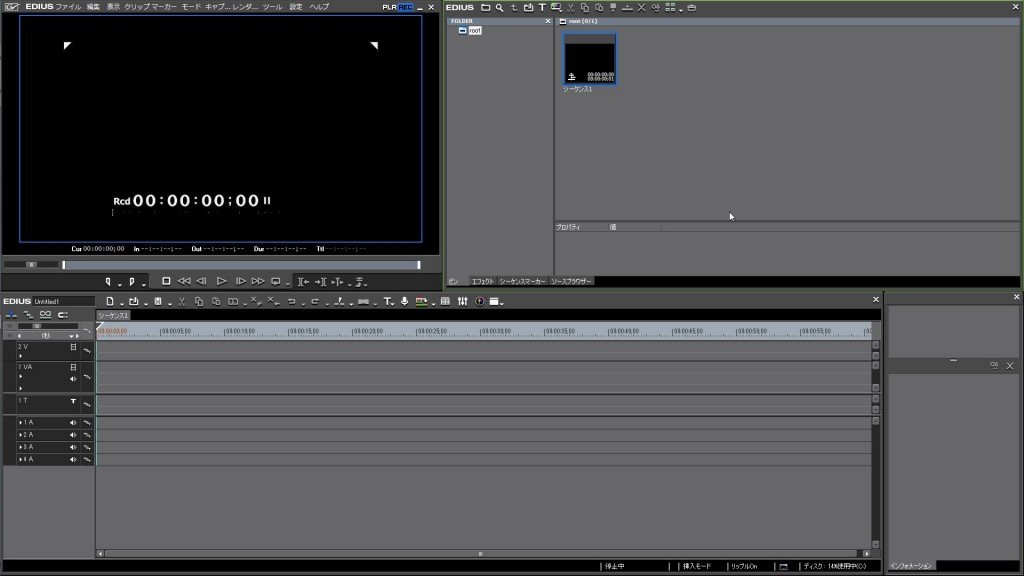Open the マーカー (Marker) menu
Screen dimensions: 1024x576
pos(164,7)
